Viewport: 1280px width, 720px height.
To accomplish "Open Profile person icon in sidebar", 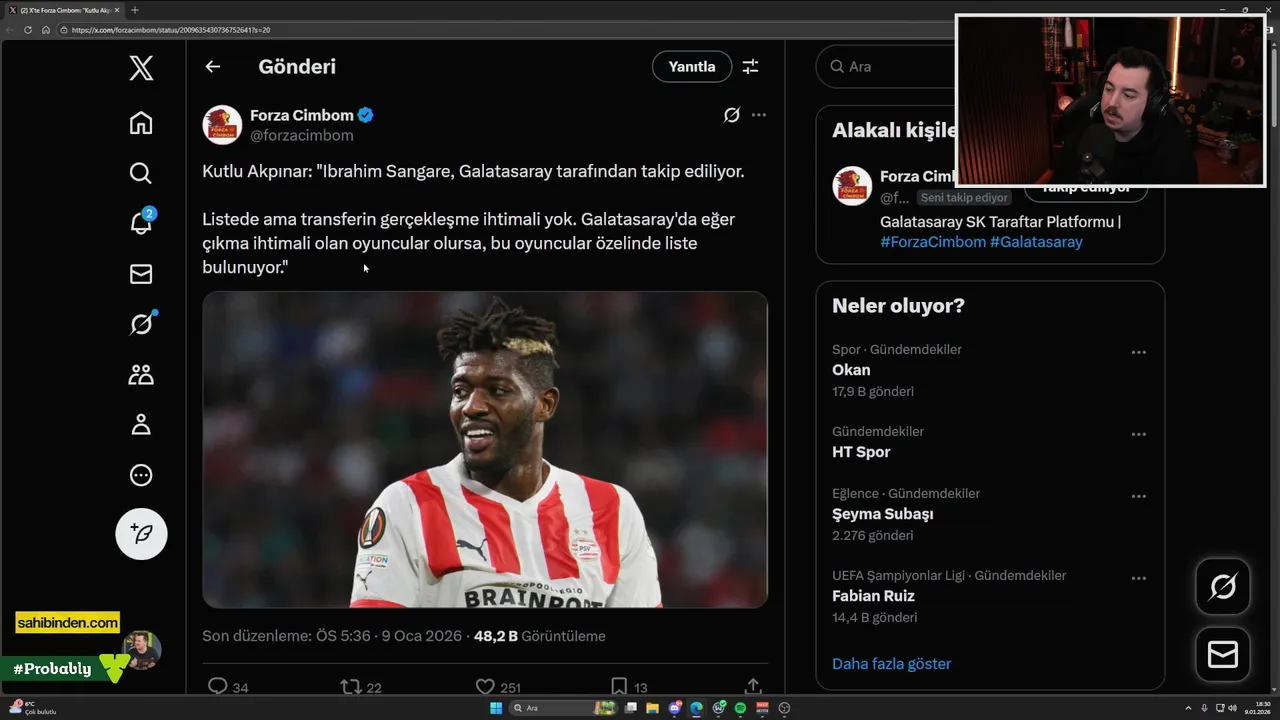I will point(141,425).
